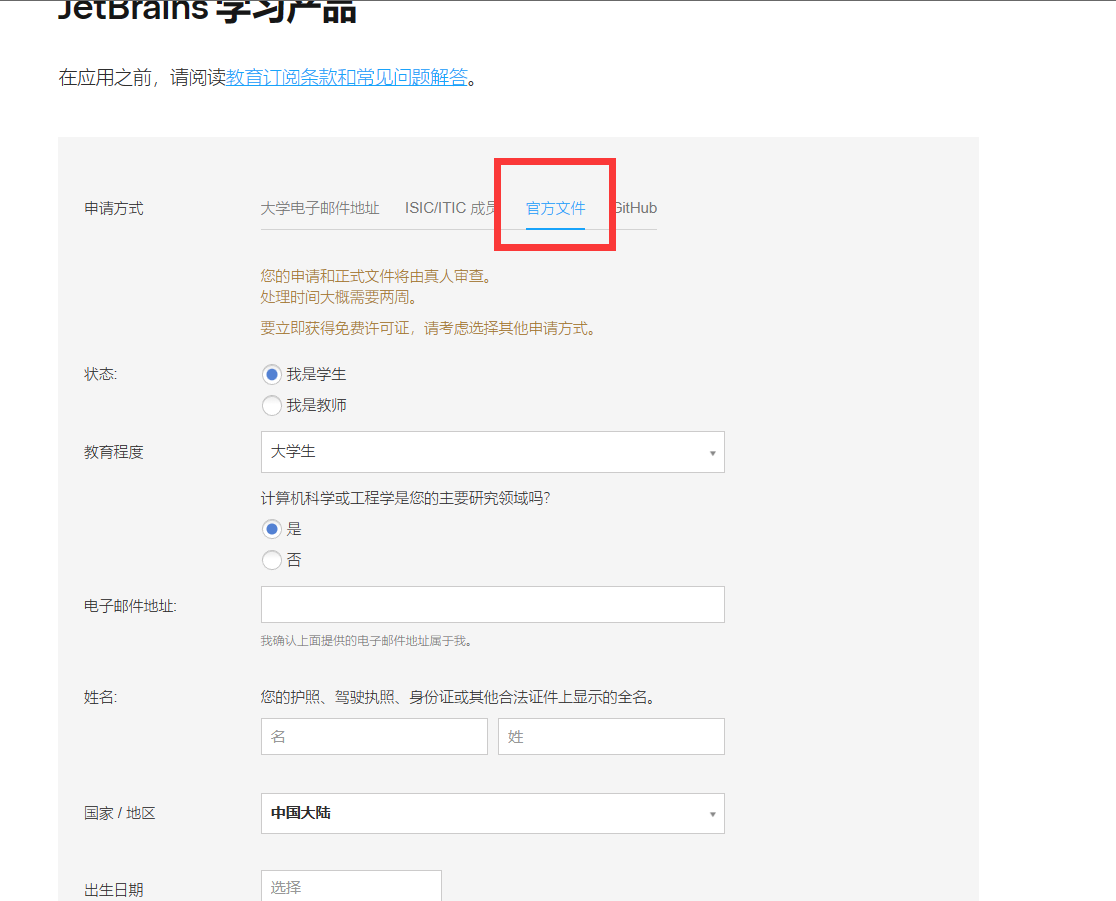This screenshot has width=1116, height=901.
Task: Choose 否 for computer science major question
Action: point(271,560)
